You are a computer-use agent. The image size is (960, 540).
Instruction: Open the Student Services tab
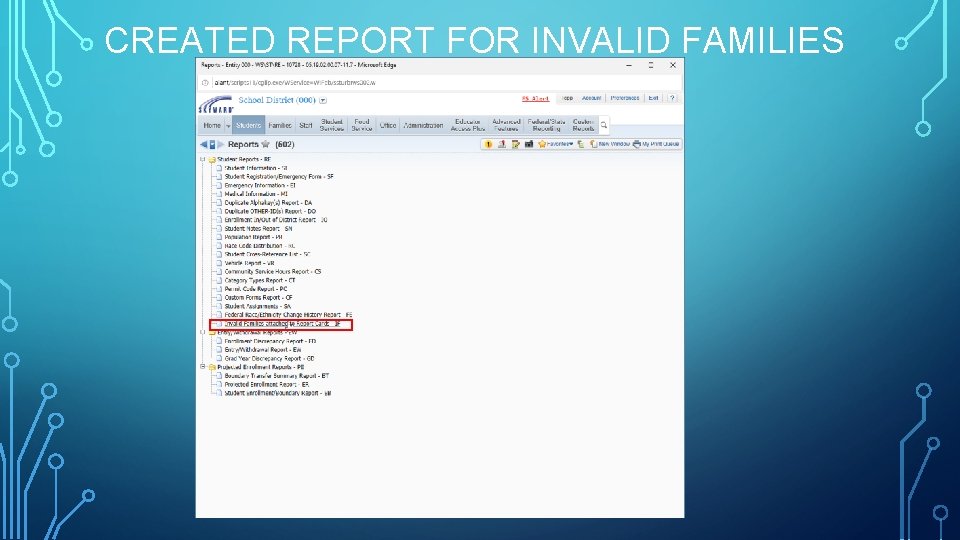pos(332,125)
